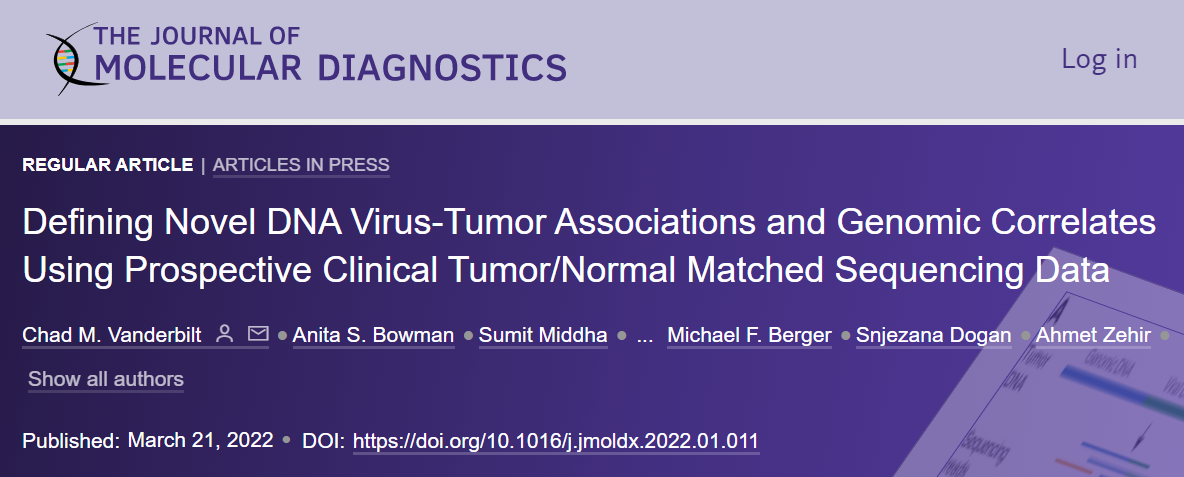
Task: Select author Chad M. Vanderbilt
Action: click(112, 335)
